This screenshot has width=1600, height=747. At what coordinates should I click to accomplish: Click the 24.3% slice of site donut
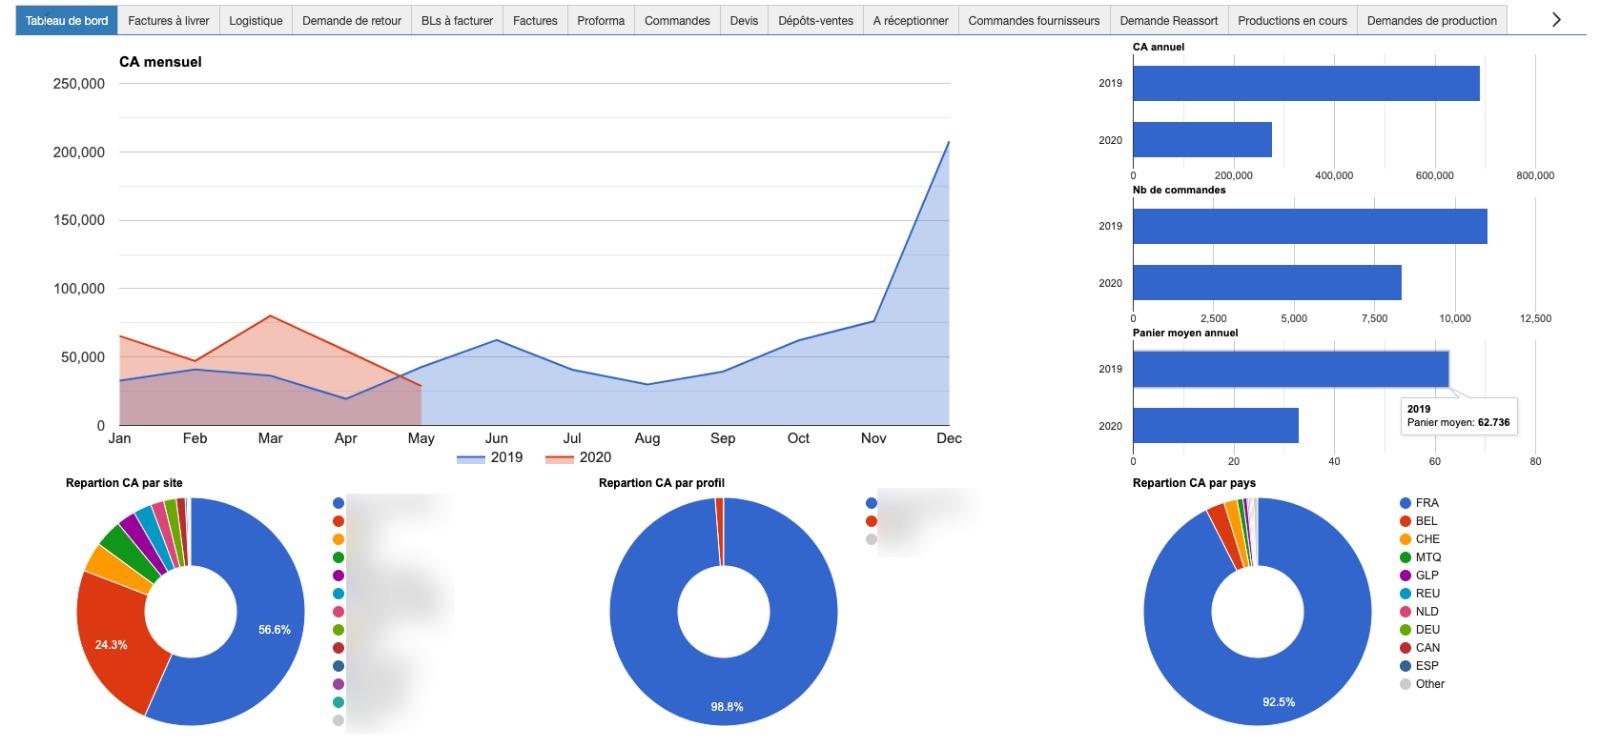112,645
